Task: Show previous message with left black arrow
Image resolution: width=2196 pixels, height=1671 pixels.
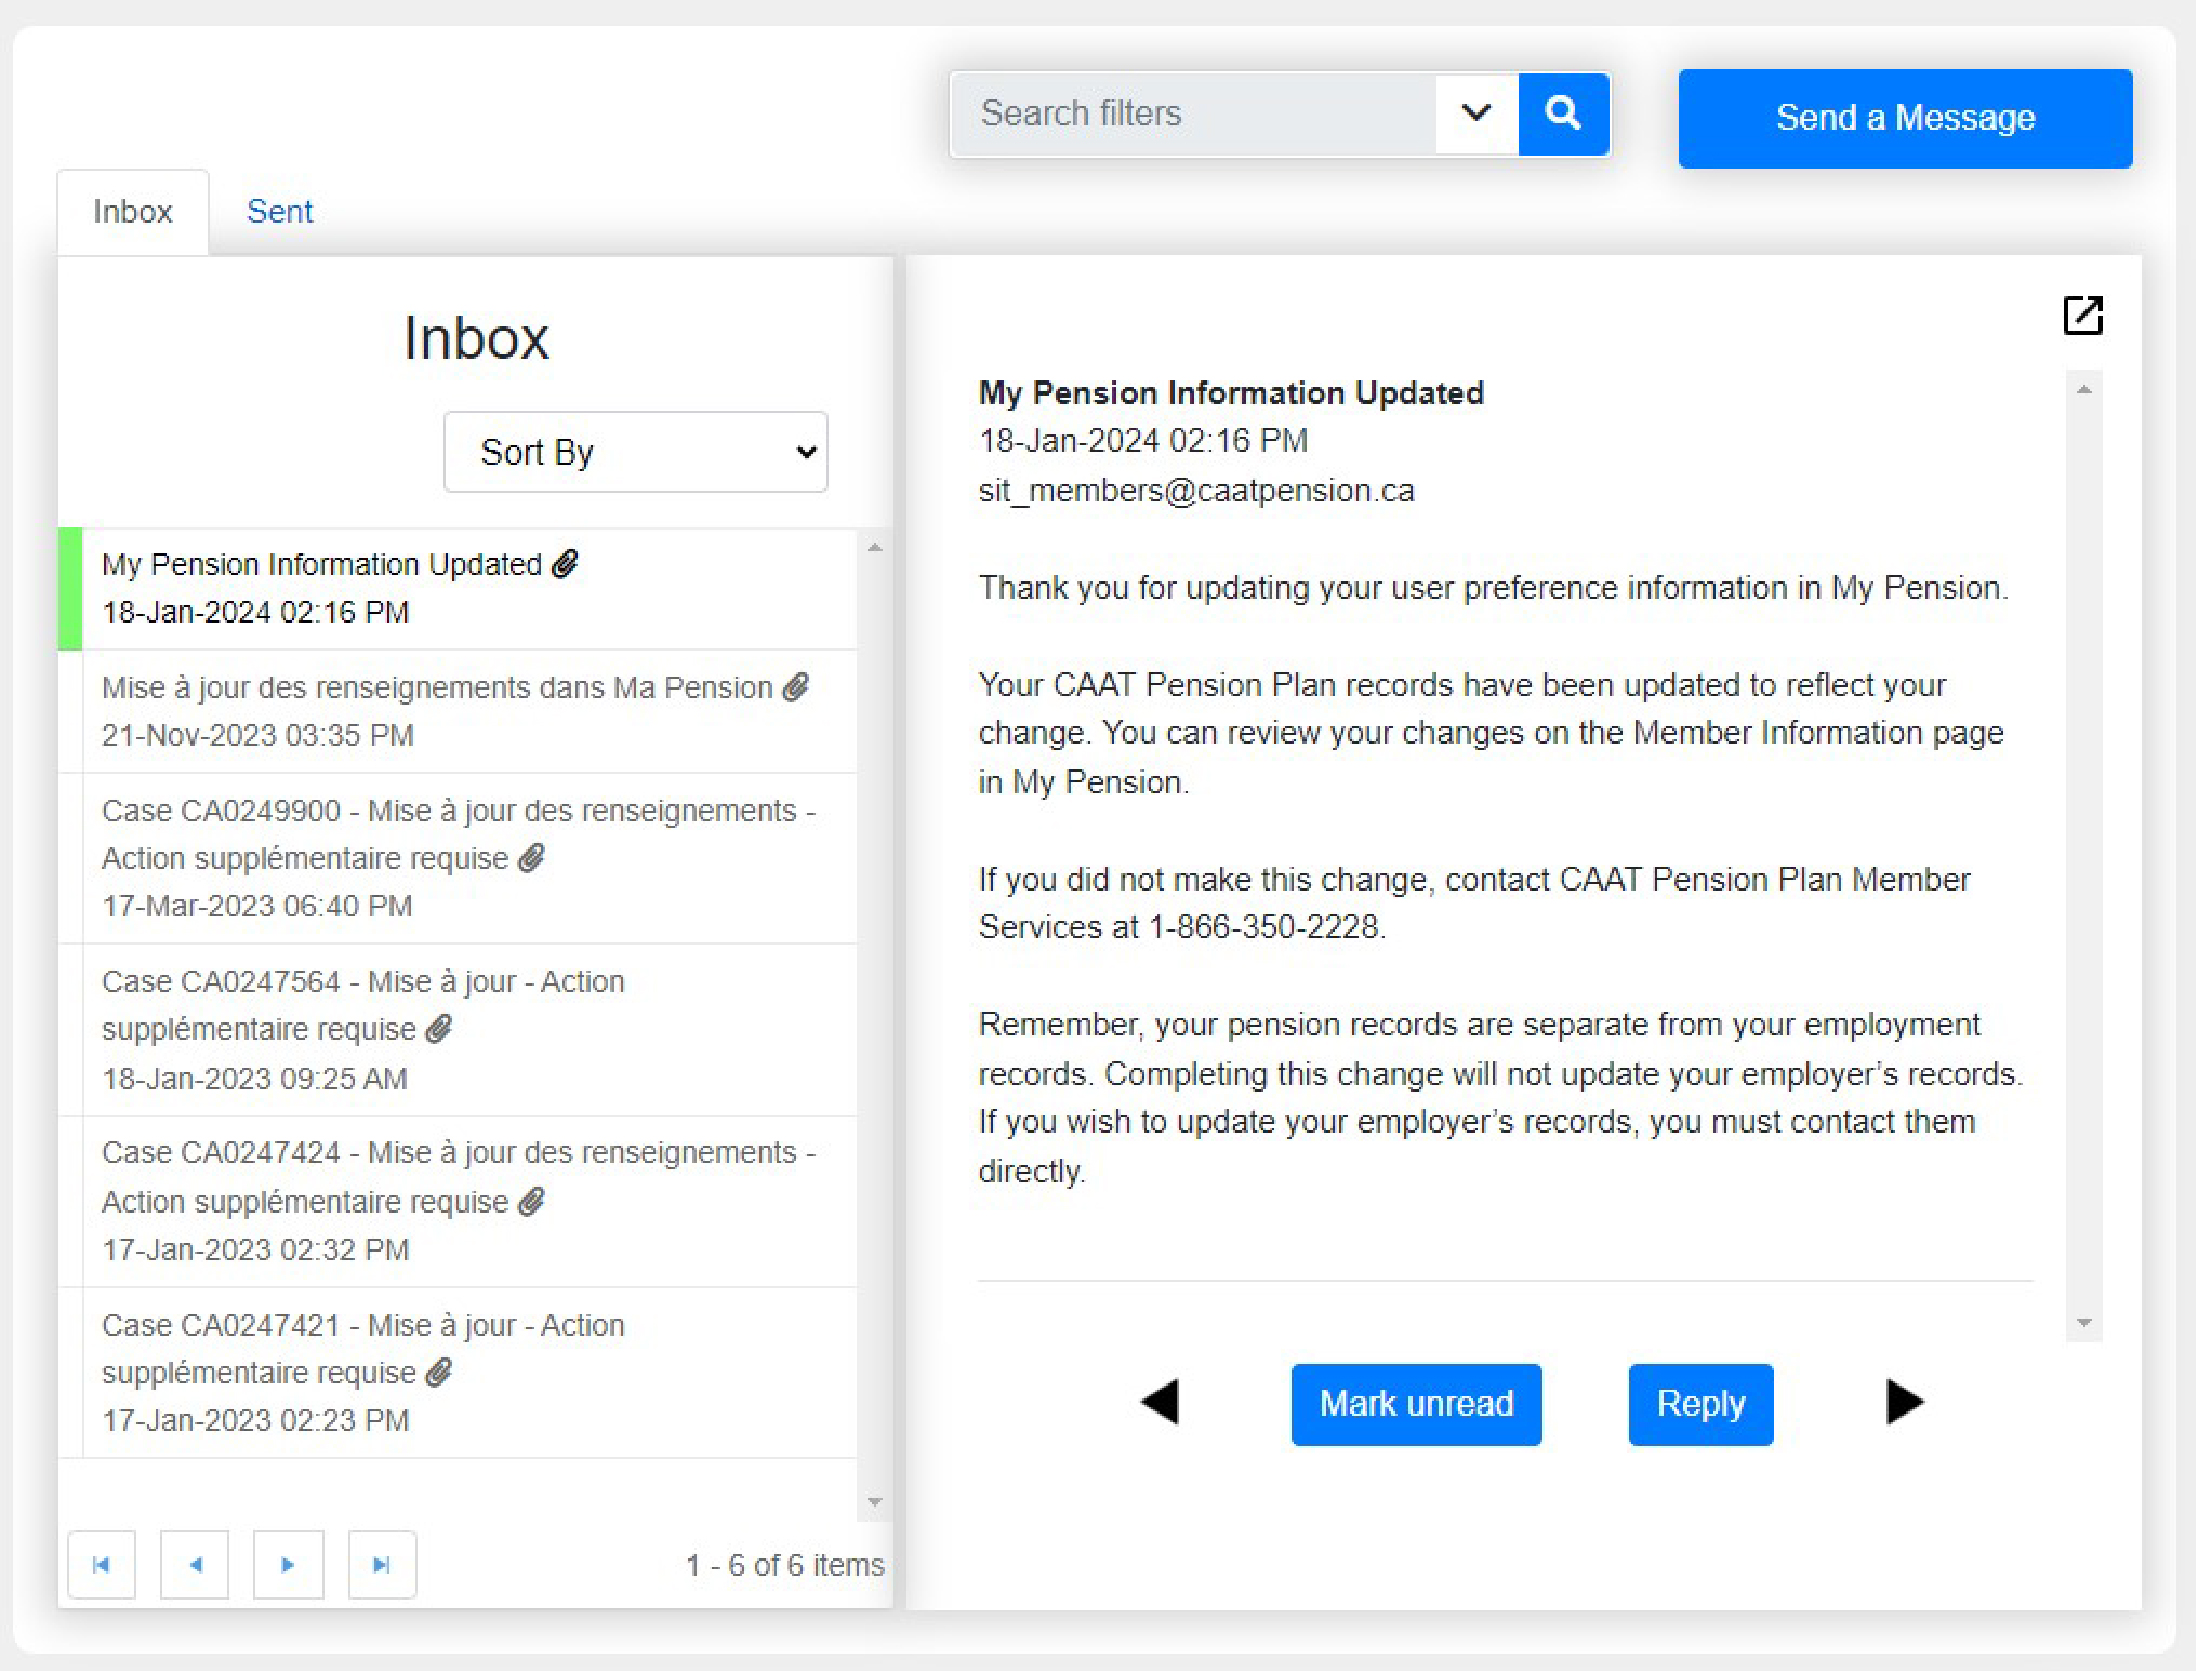Action: point(1160,1402)
